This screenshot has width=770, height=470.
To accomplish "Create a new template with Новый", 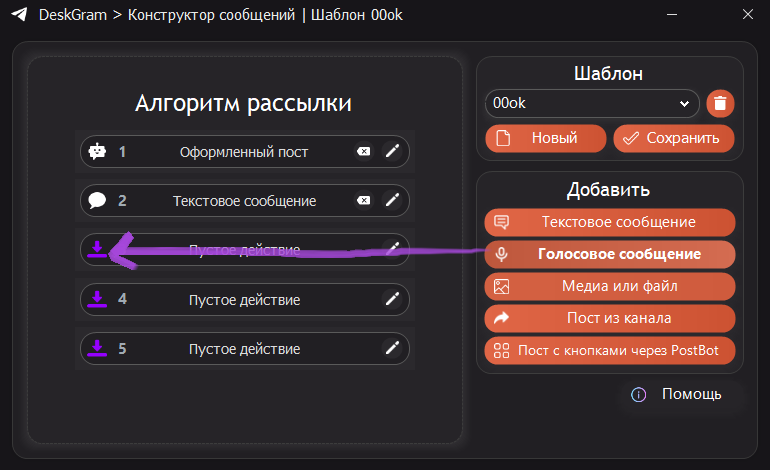I will coord(546,138).
